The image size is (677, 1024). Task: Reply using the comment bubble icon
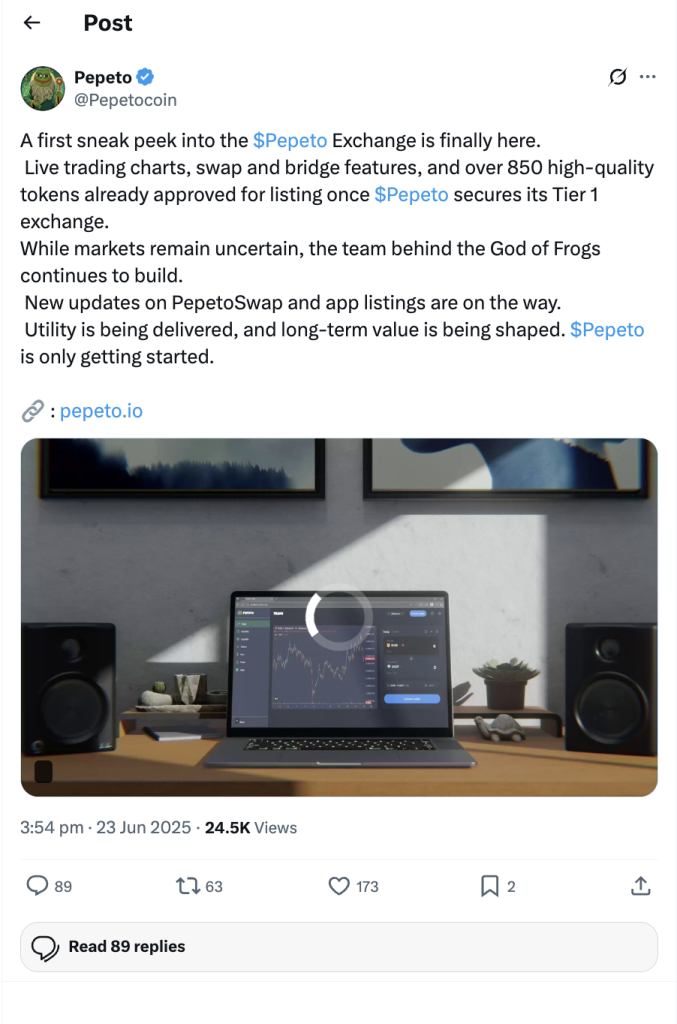(x=37, y=886)
